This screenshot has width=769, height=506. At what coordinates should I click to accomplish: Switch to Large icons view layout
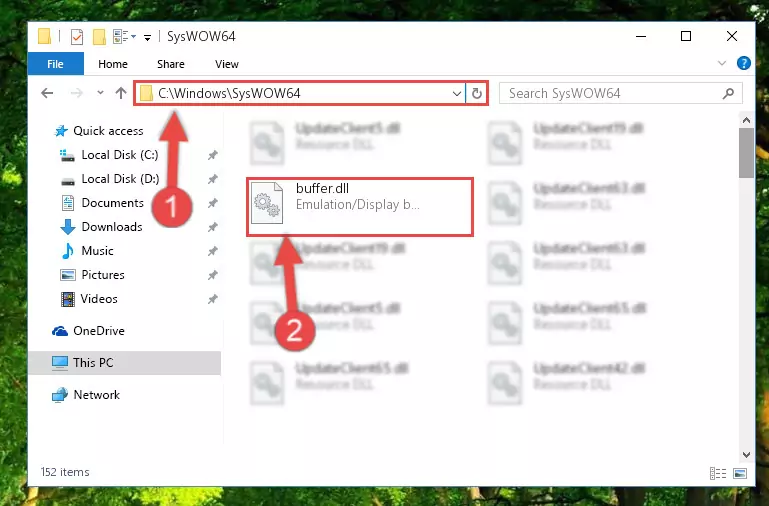coord(740,473)
